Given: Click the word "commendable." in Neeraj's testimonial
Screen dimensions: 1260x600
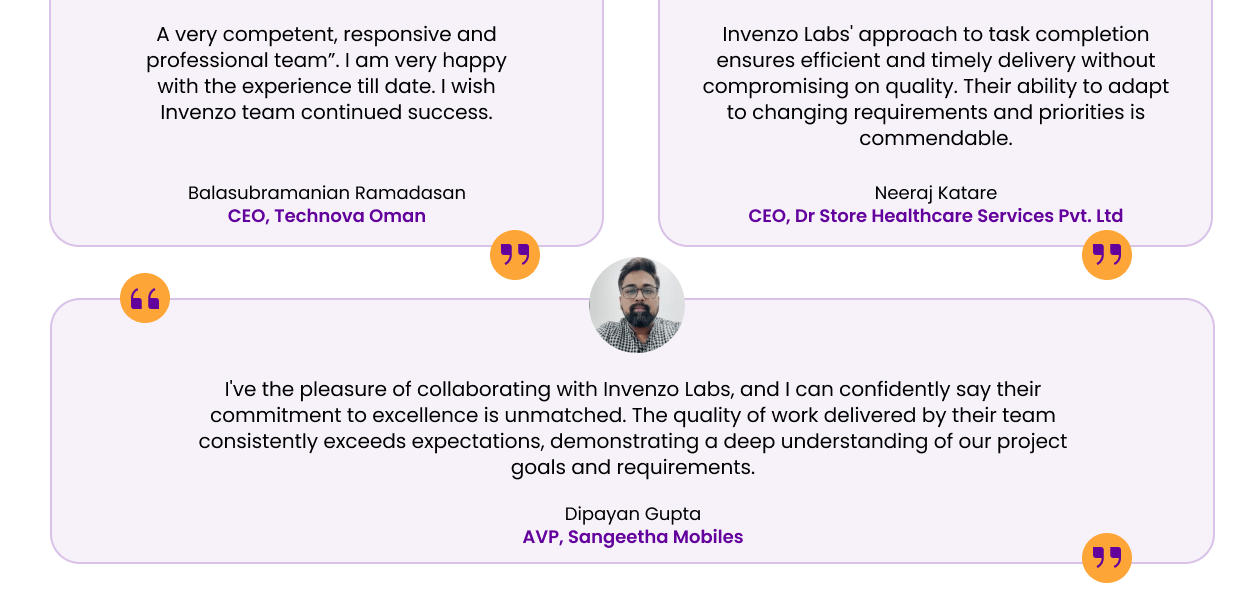Looking at the screenshot, I should pyautogui.click(x=936, y=138).
